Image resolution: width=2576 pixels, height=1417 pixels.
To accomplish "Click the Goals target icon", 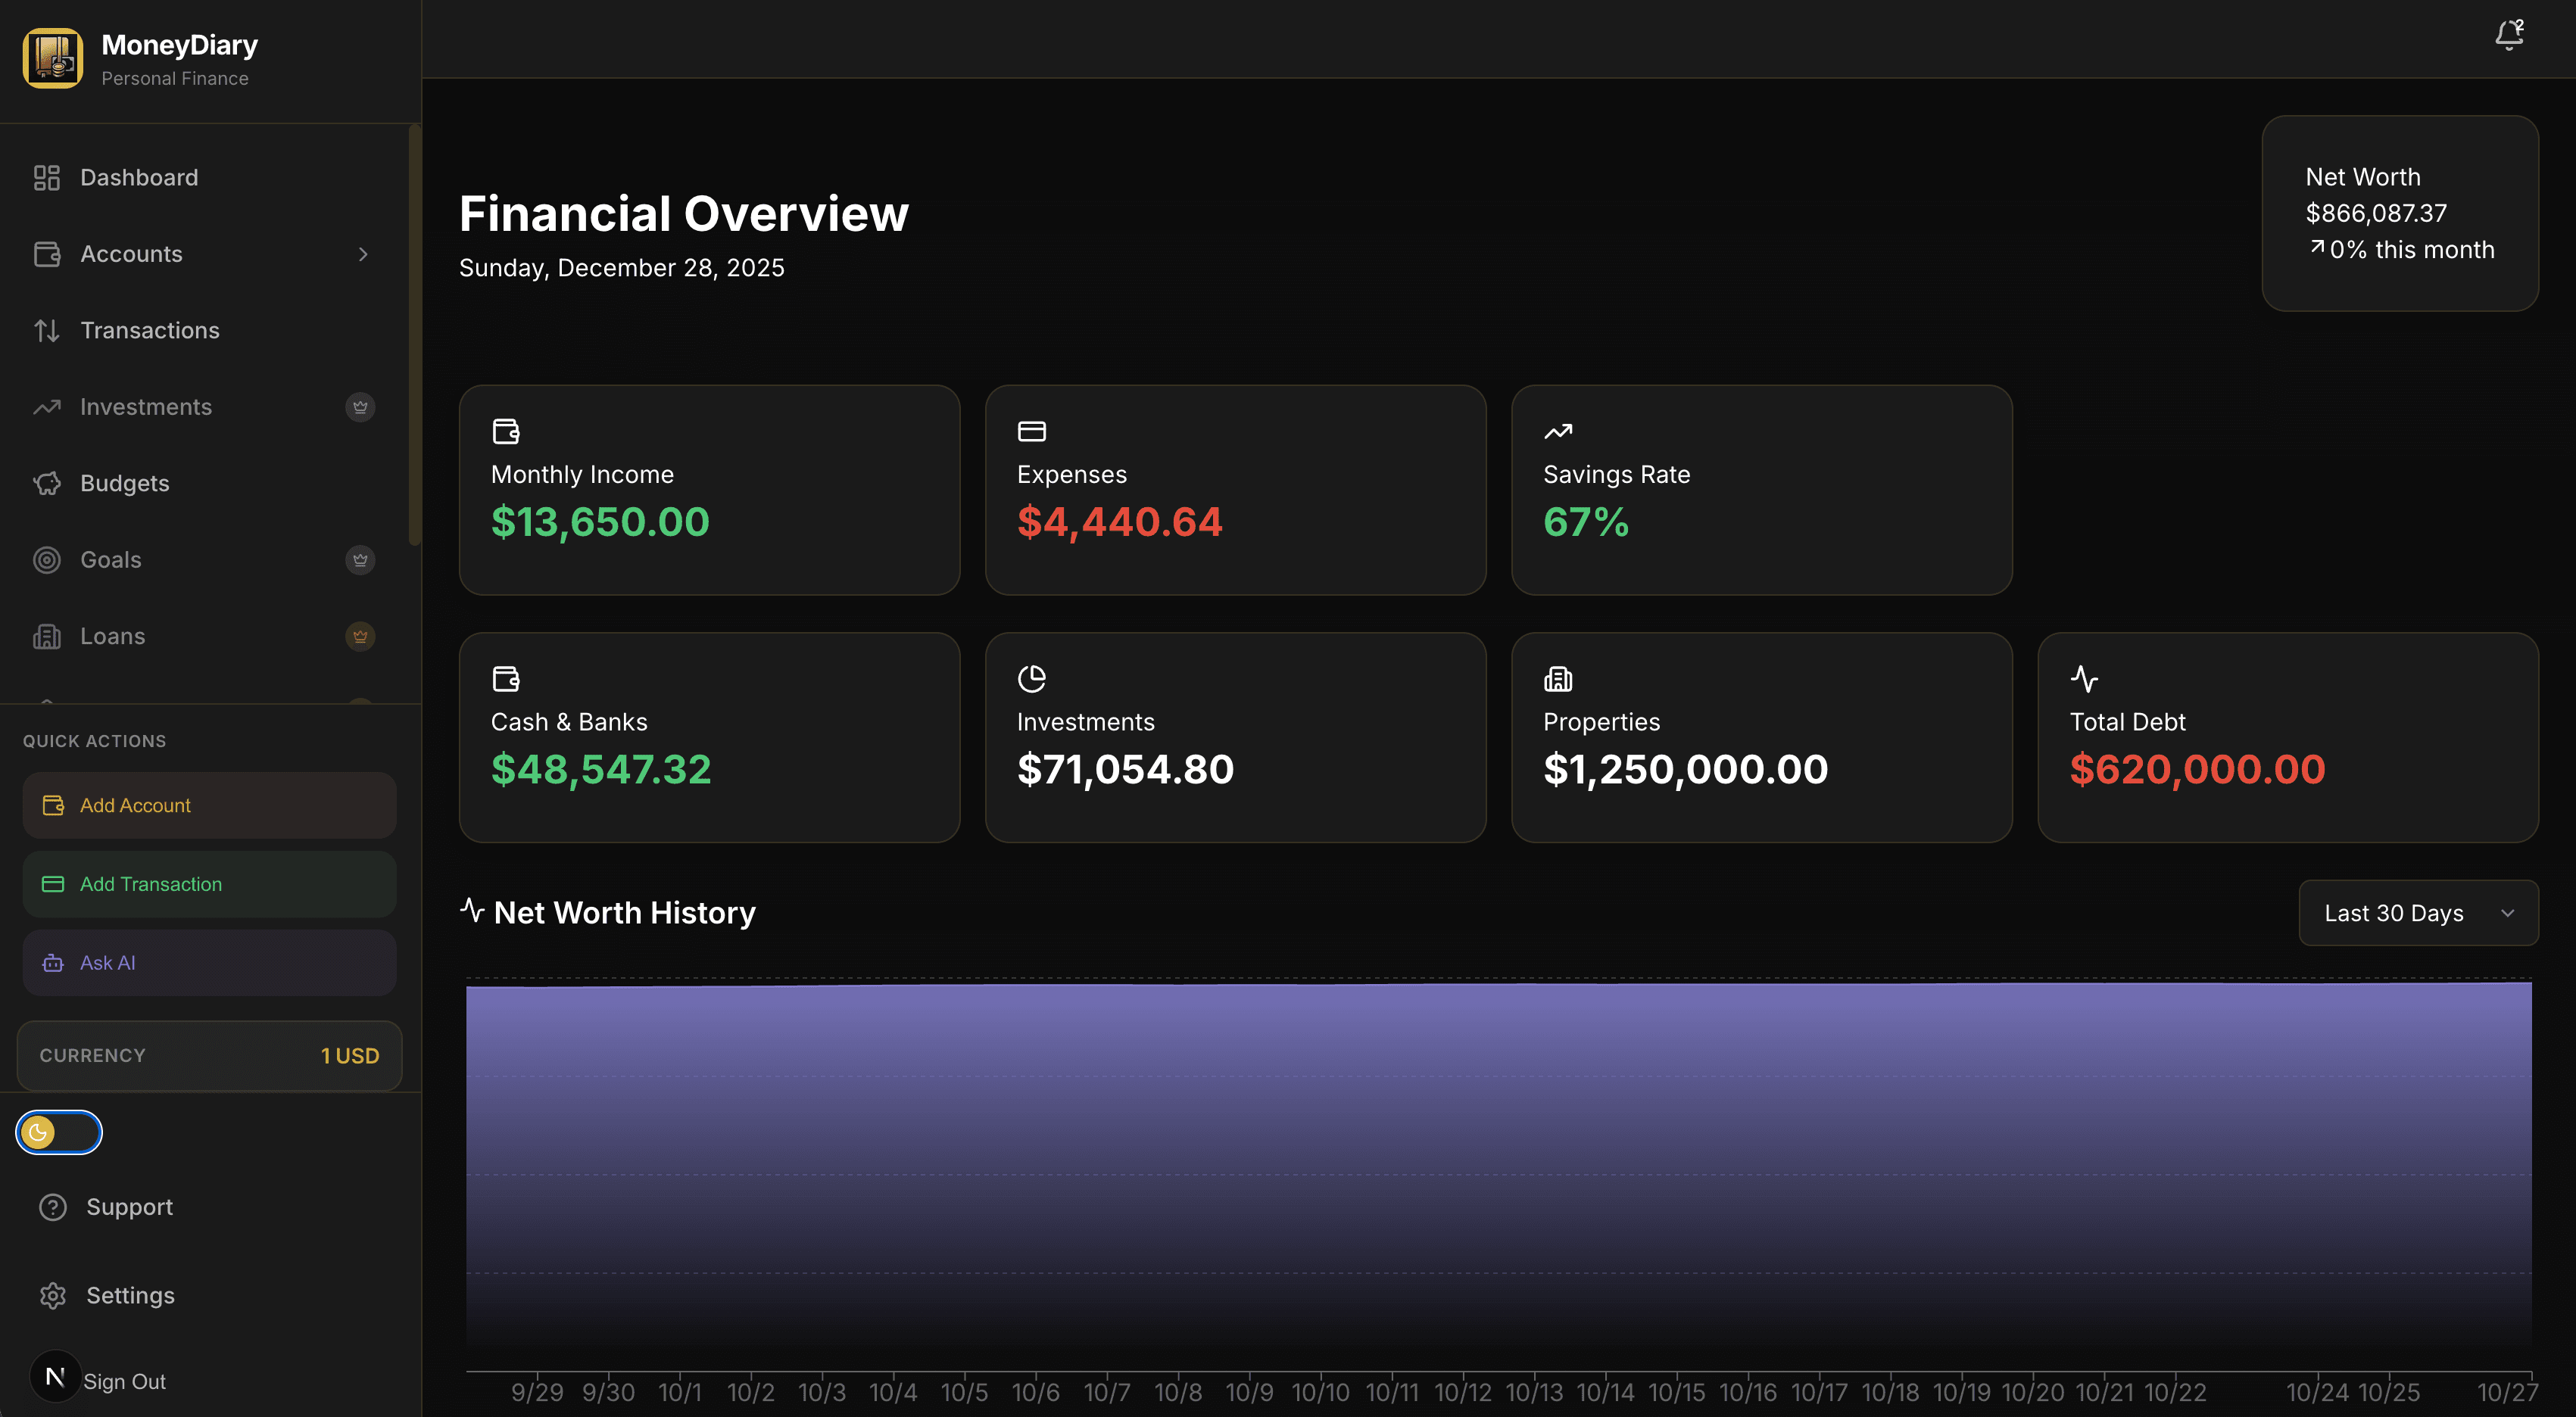I will (x=46, y=560).
